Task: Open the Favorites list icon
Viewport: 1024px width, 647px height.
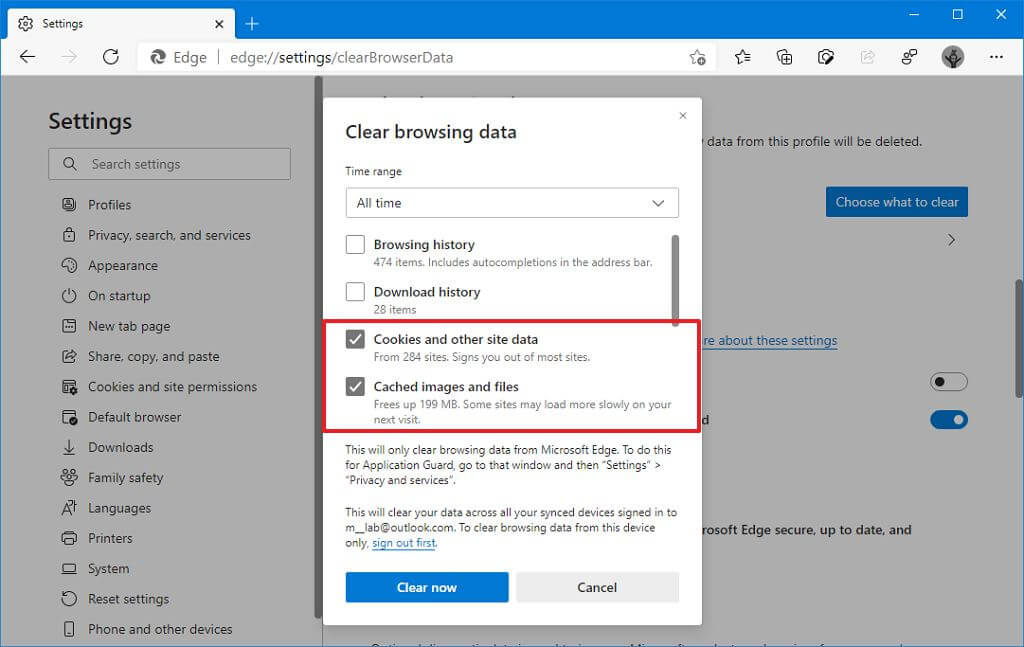Action: 743,57
